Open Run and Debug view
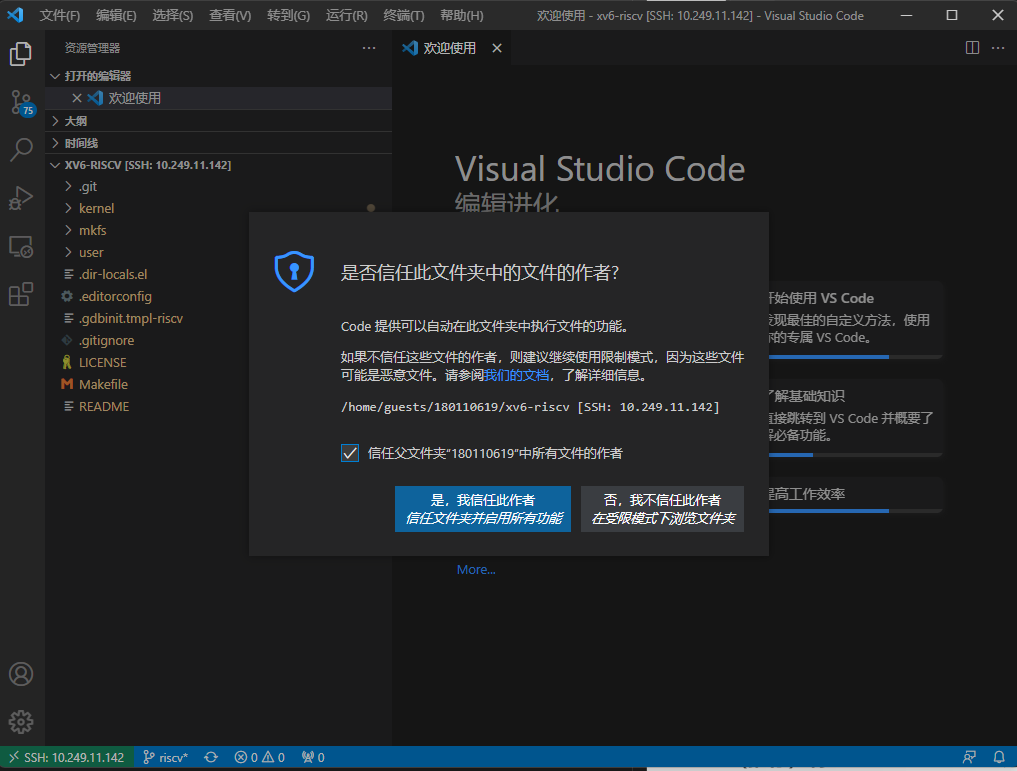 (21, 198)
